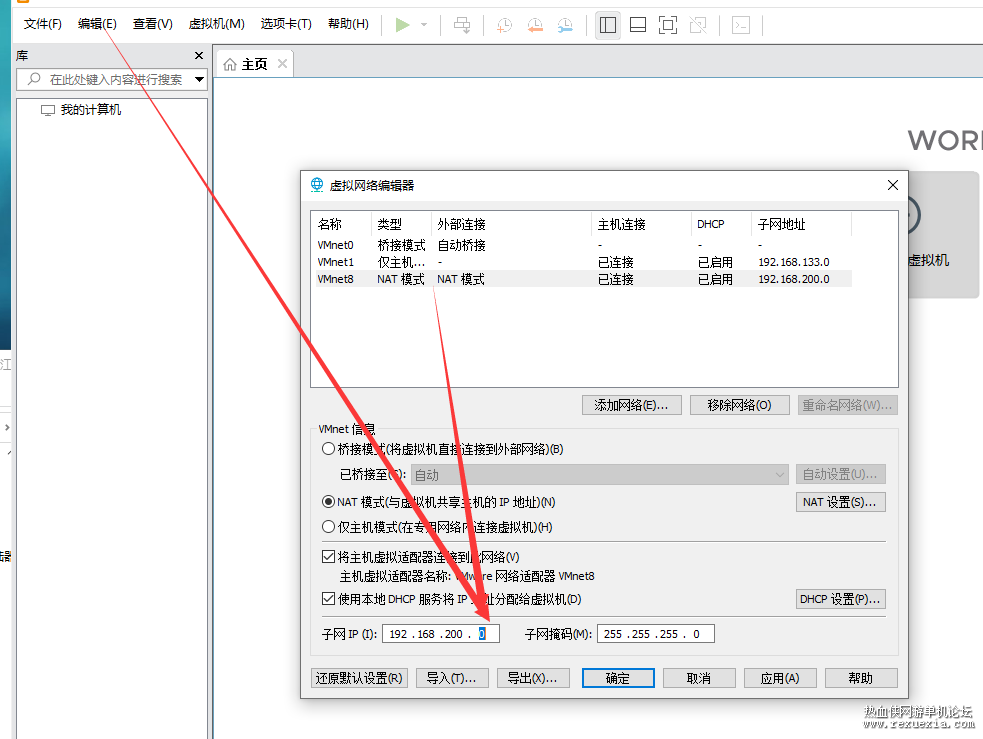Open the 帮助(H) menu
Screen dimensions: 983x739
(x=348, y=24)
